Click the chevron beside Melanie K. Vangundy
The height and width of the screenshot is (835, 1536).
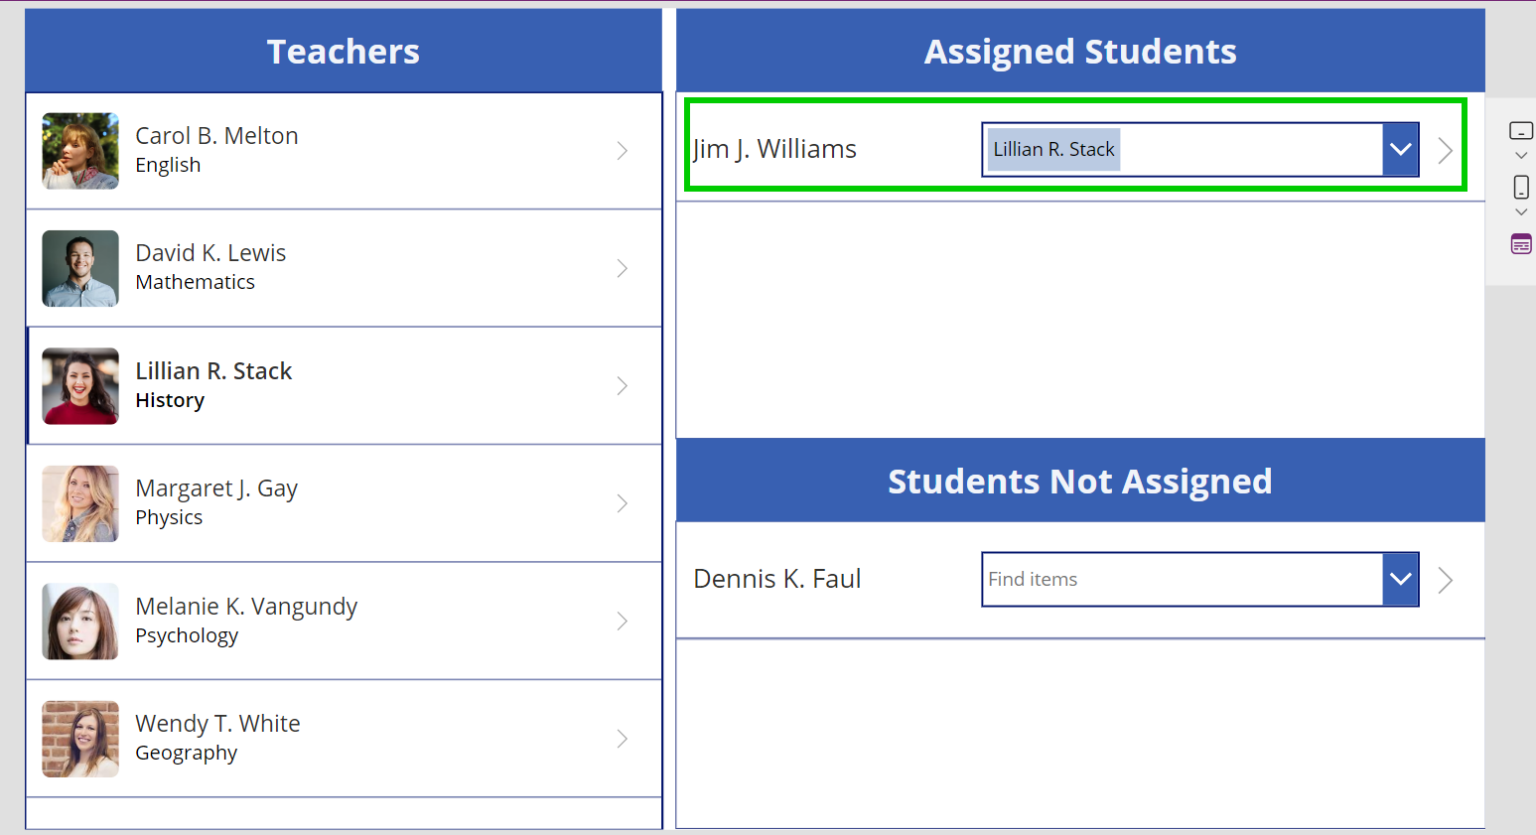pyautogui.click(x=622, y=621)
